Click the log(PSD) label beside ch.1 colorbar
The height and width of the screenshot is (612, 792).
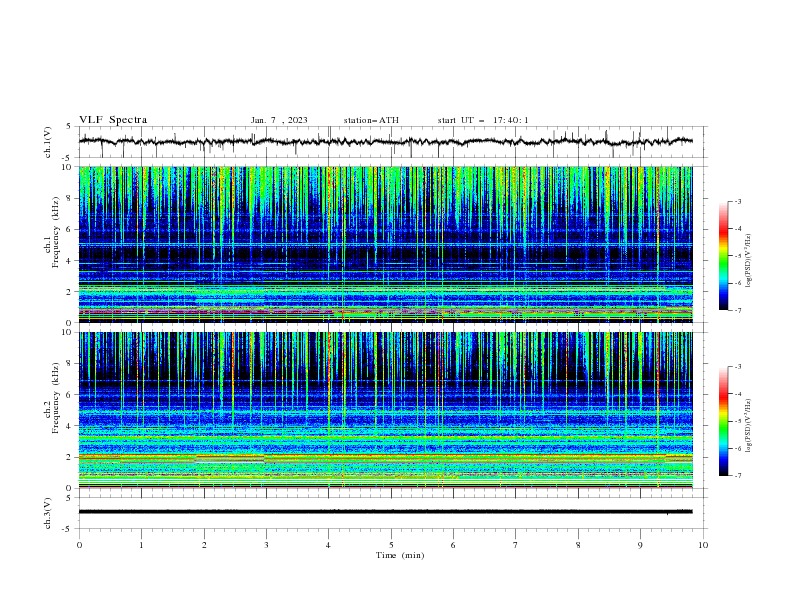tap(749, 261)
